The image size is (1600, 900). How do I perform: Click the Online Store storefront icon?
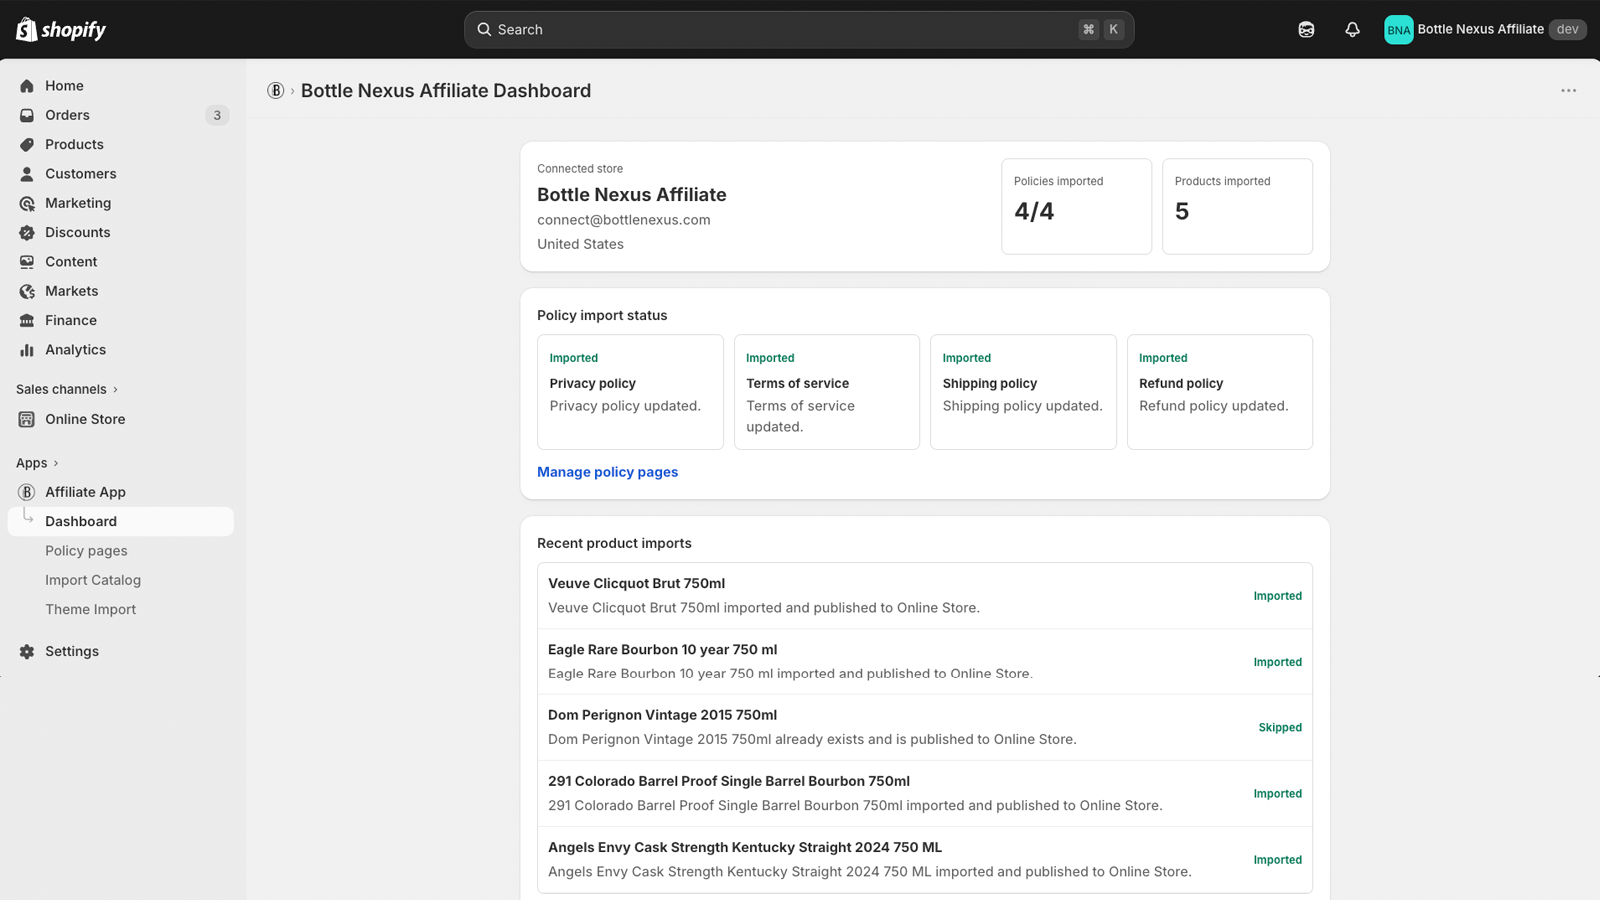pos(27,419)
